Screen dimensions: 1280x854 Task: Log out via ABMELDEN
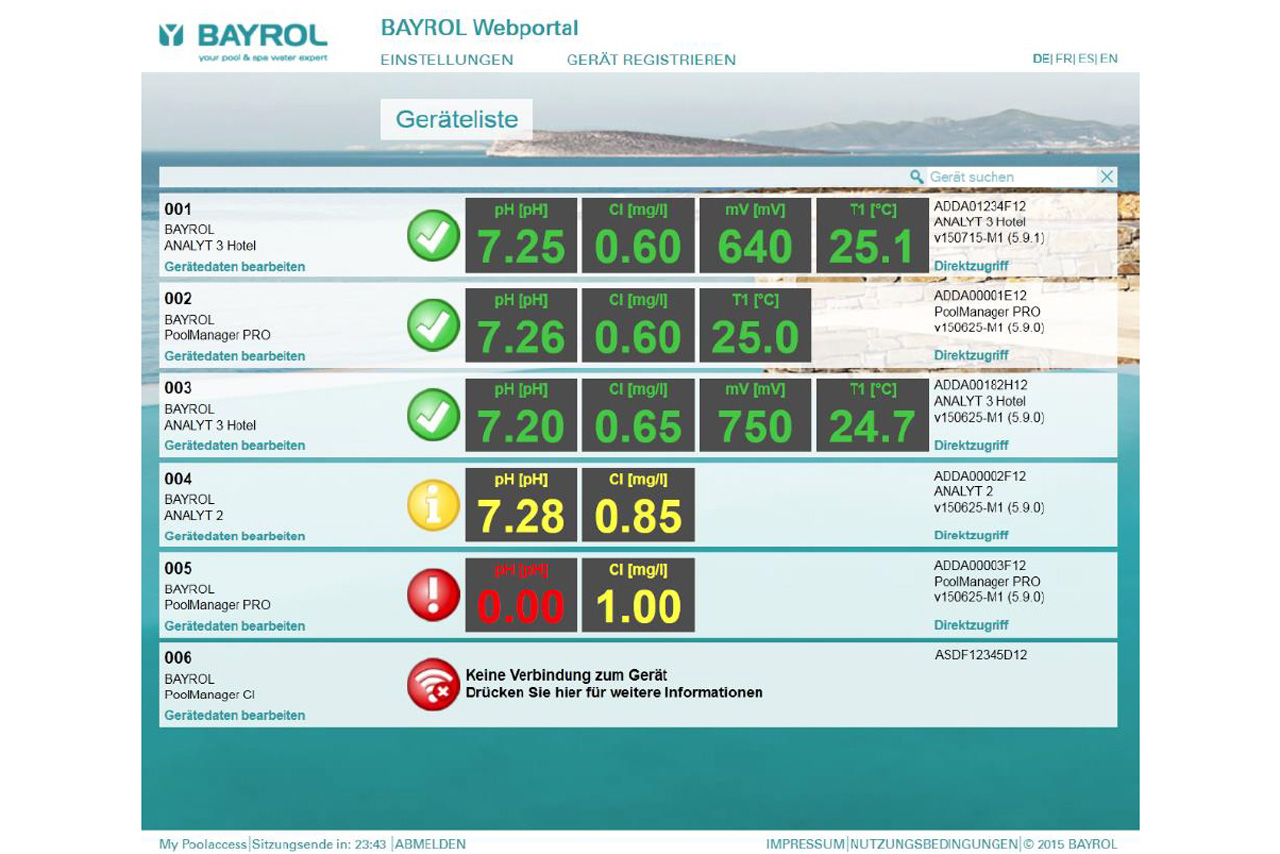(x=430, y=844)
